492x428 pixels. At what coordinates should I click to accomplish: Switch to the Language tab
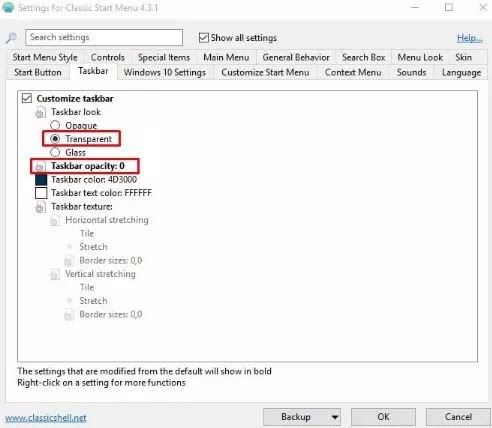[x=461, y=72]
